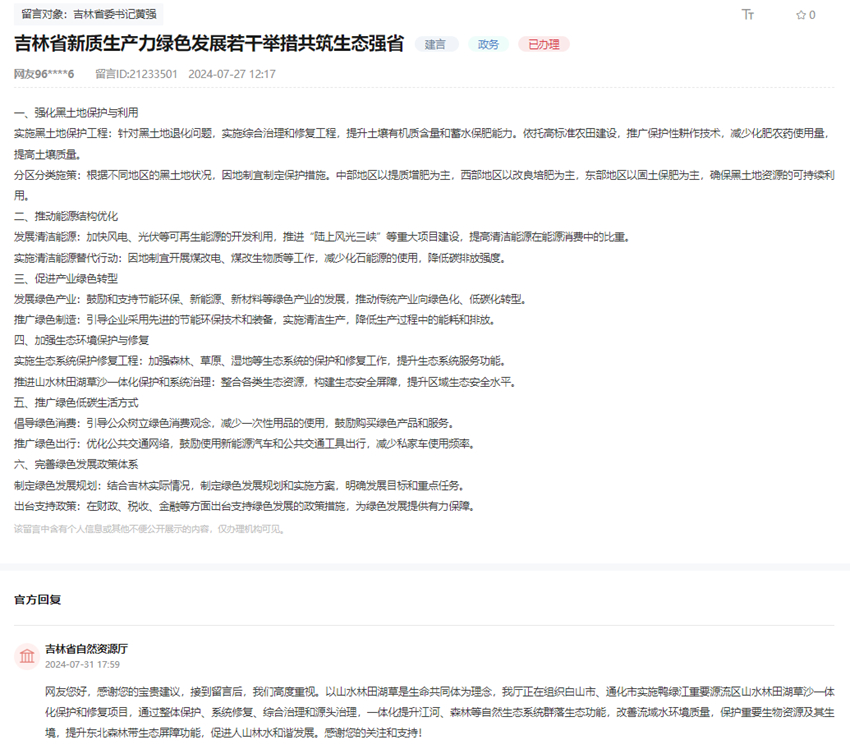The width and height of the screenshot is (850, 749).
Task: Click the heading 二、推动能源结构优化
Action: [66, 216]
